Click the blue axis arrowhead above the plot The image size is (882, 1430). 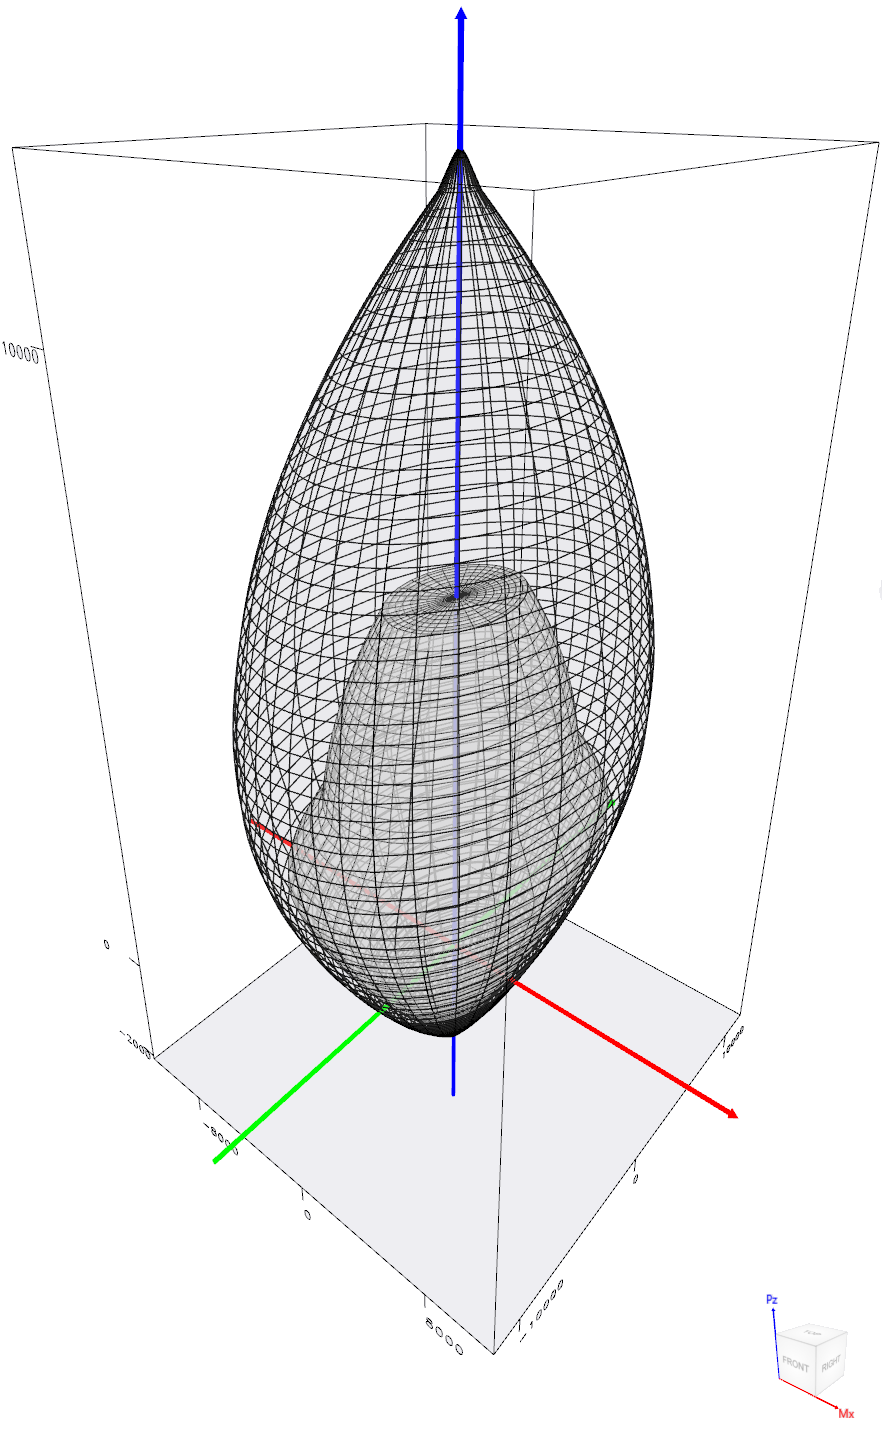(x=461, y=15)
